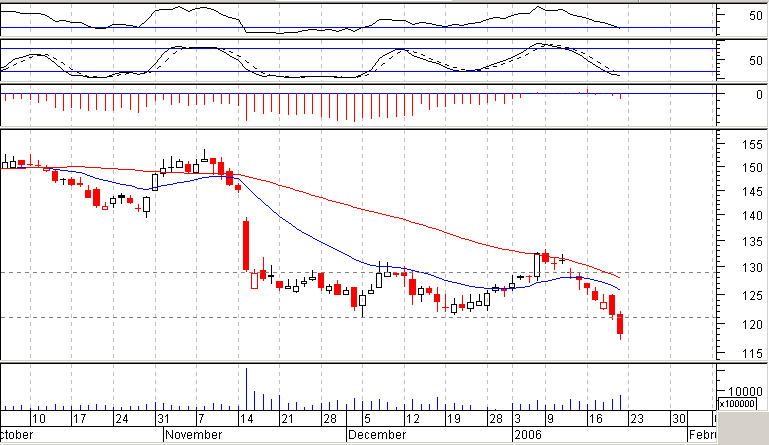Click the 135 price axis label
The height and width of the screenshot is (445, 769).
pyautogui.click(x=752, y=242)
